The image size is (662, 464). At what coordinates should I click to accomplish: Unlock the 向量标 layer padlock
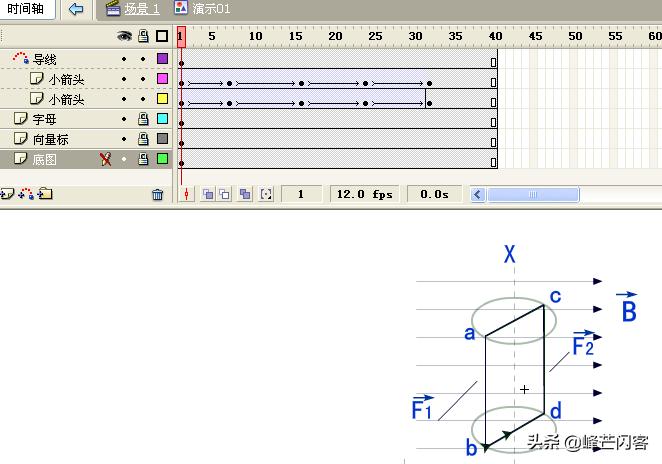[x=144, y=139]
